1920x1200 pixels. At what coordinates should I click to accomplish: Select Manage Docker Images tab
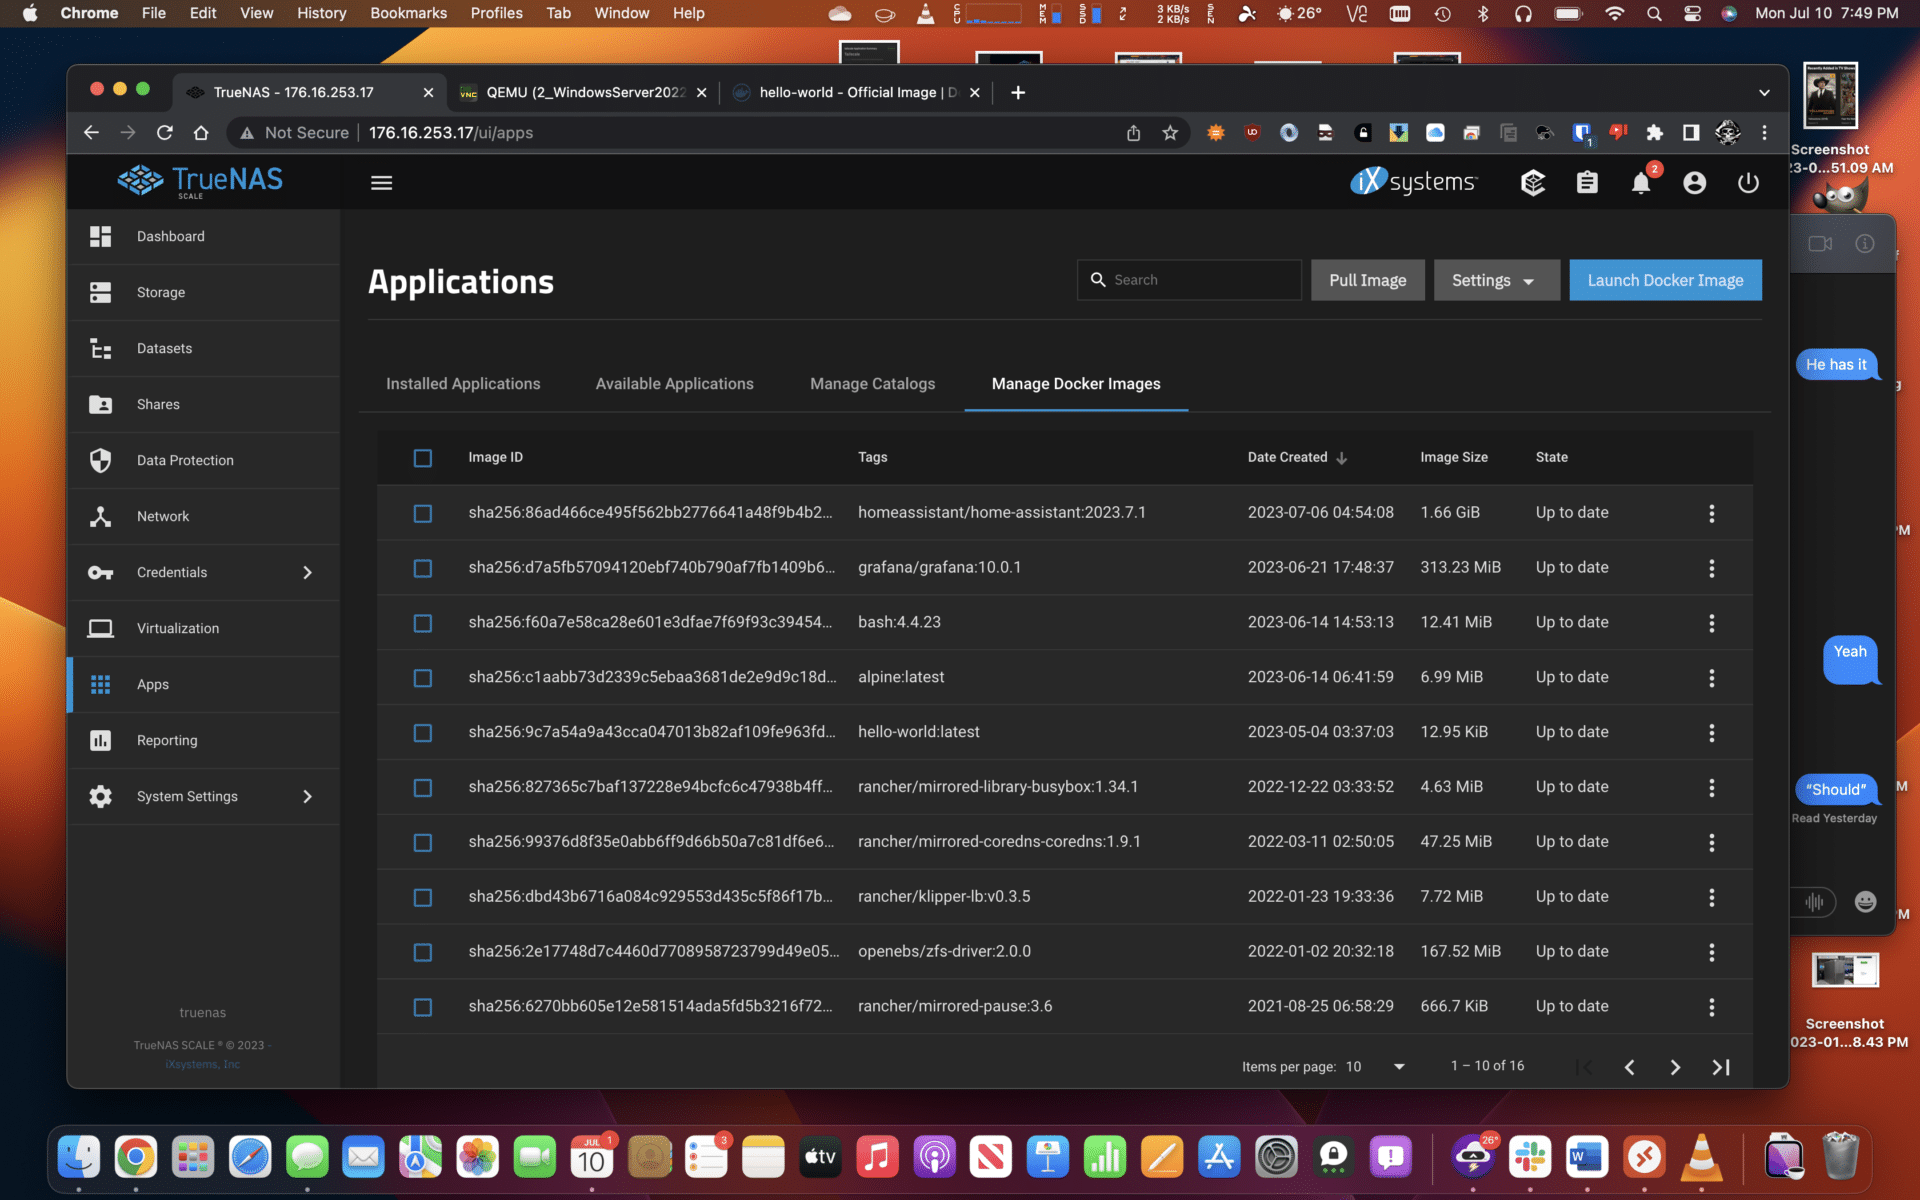1076,384
